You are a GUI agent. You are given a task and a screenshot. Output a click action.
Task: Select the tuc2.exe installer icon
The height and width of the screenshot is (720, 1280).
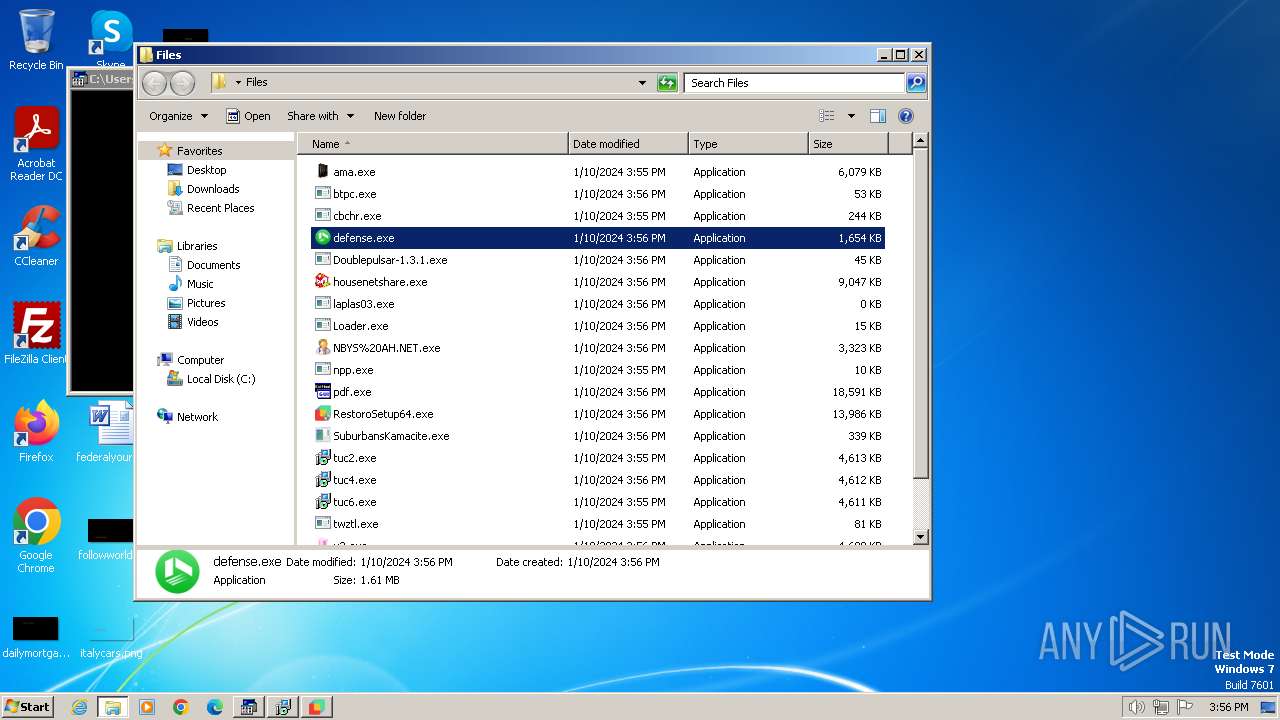click(322, 458)
